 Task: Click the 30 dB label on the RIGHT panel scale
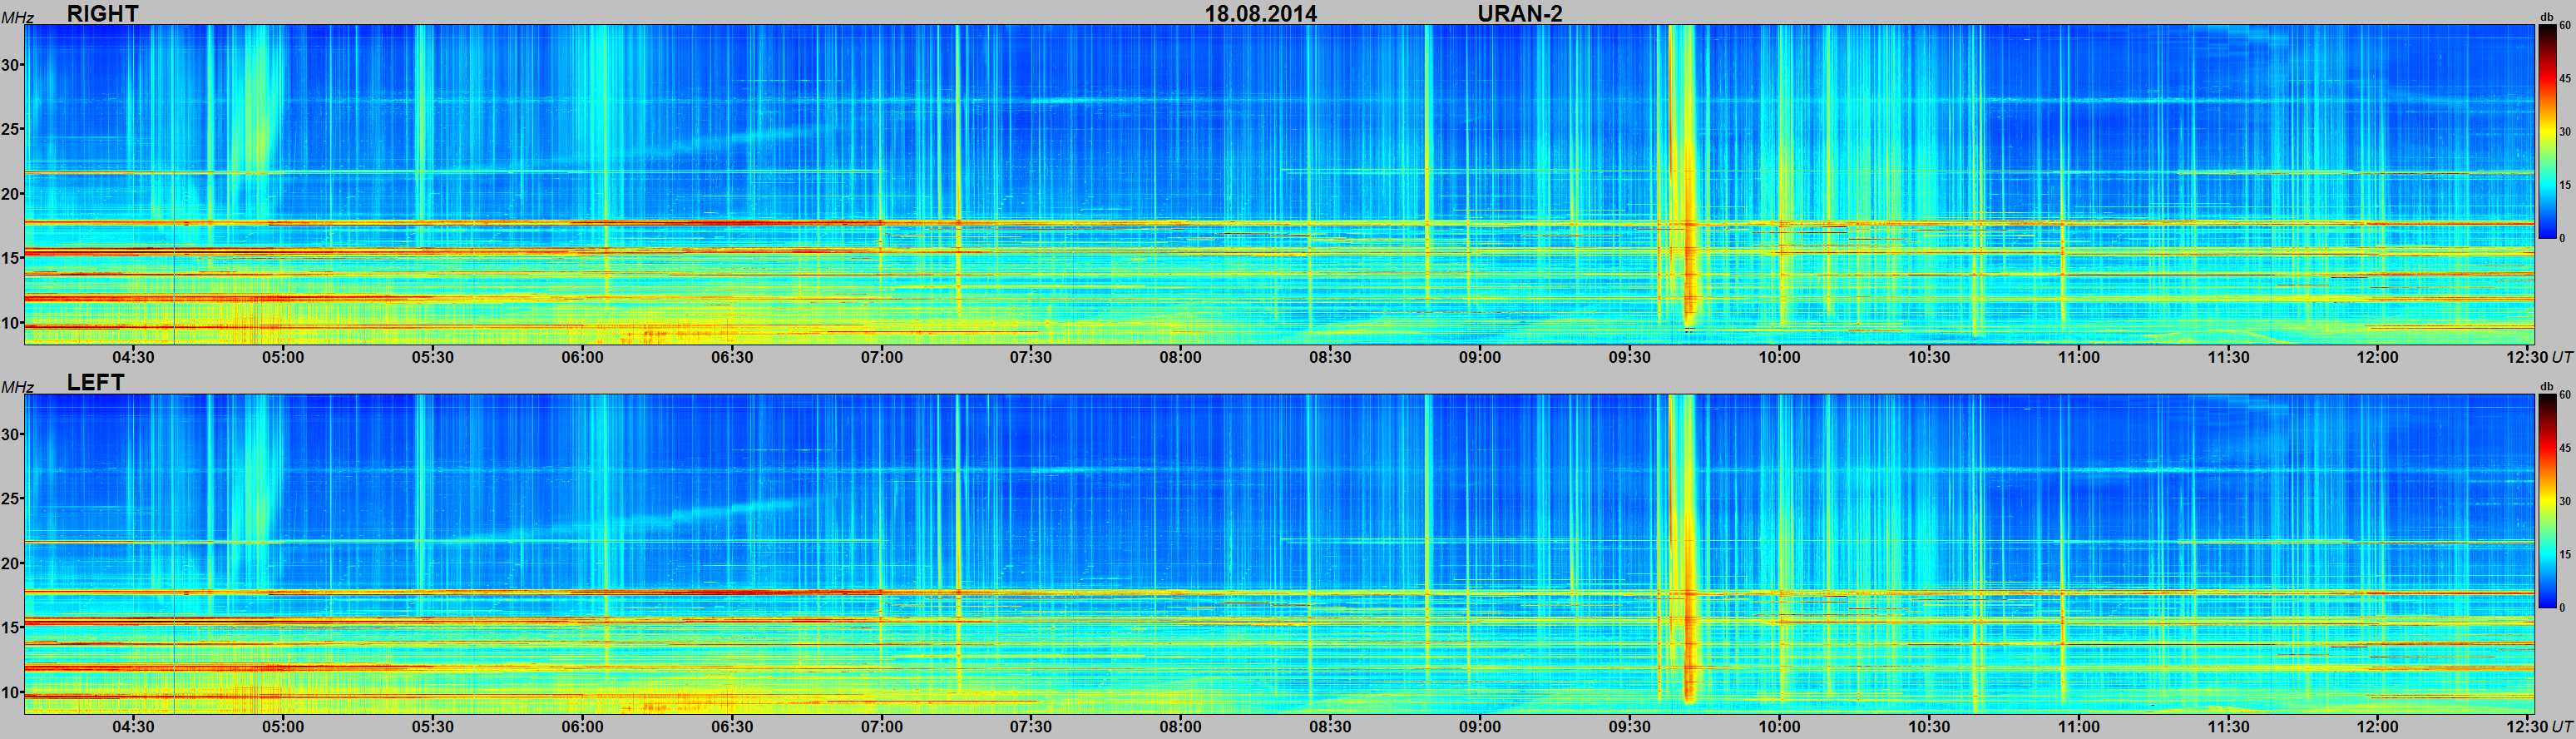pyautogui.click(x=2565, y=132)
